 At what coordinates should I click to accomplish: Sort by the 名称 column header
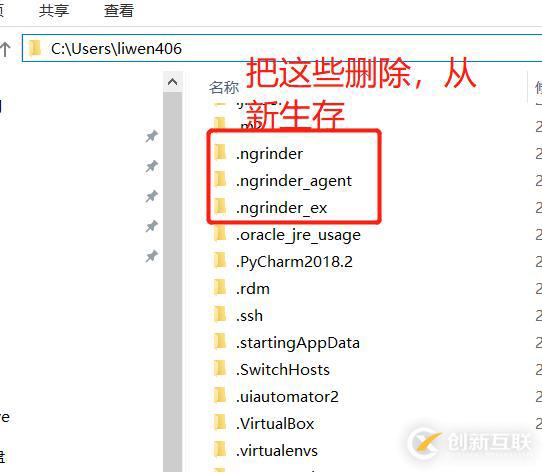(224, 88)
